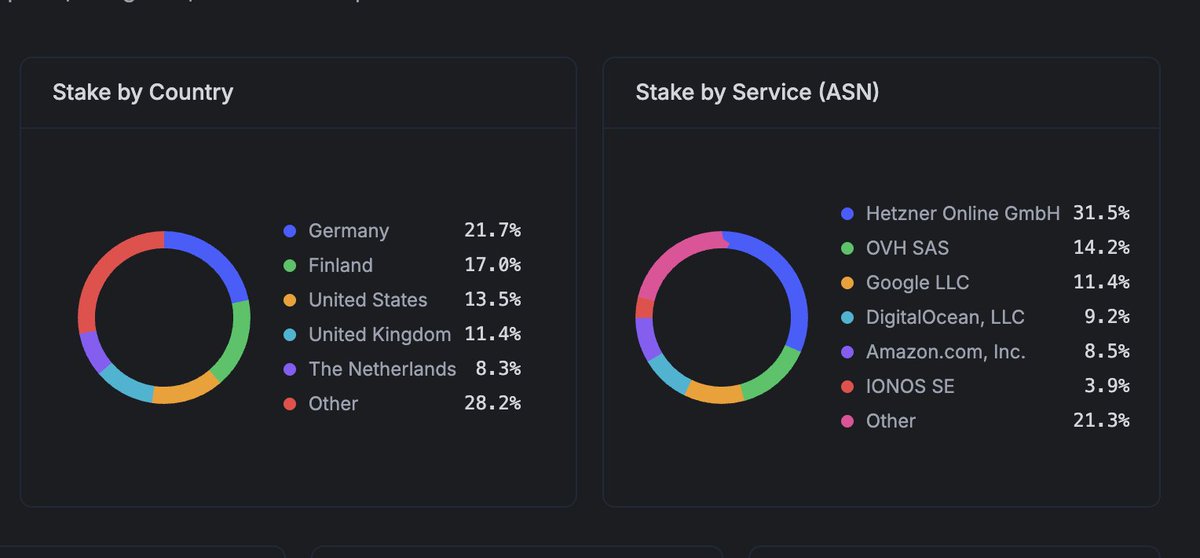Click the red Other country legend dot
The width and height of the screenshot is (1200, 558).
[x=290, y=404]
